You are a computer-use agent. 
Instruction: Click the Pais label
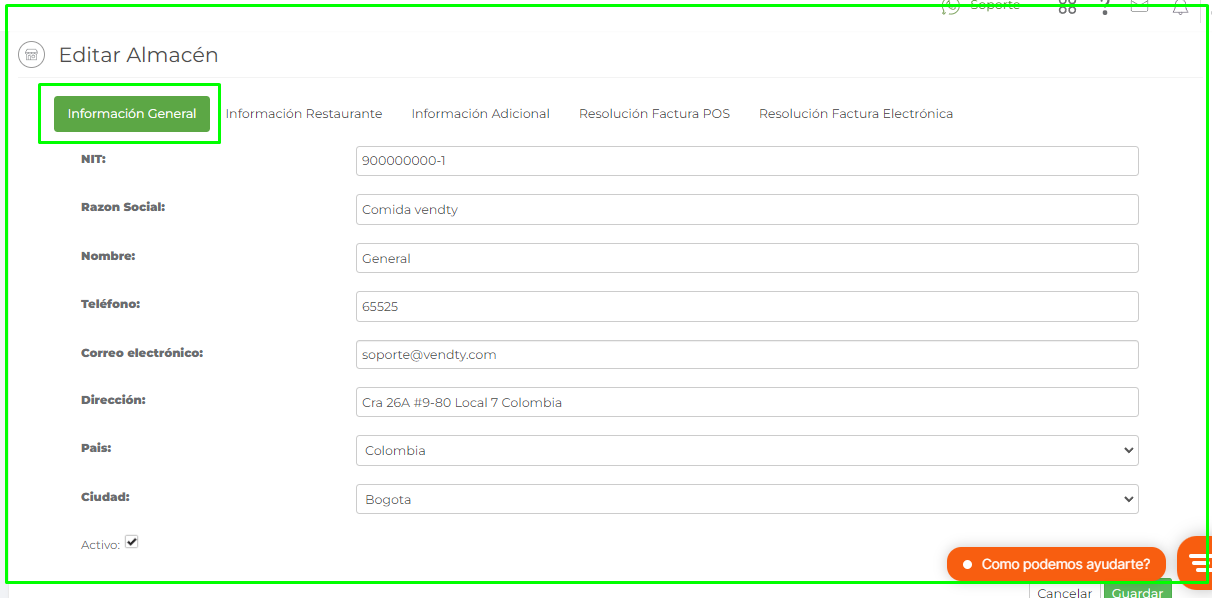pyautogui.click(x=96, y=448)
